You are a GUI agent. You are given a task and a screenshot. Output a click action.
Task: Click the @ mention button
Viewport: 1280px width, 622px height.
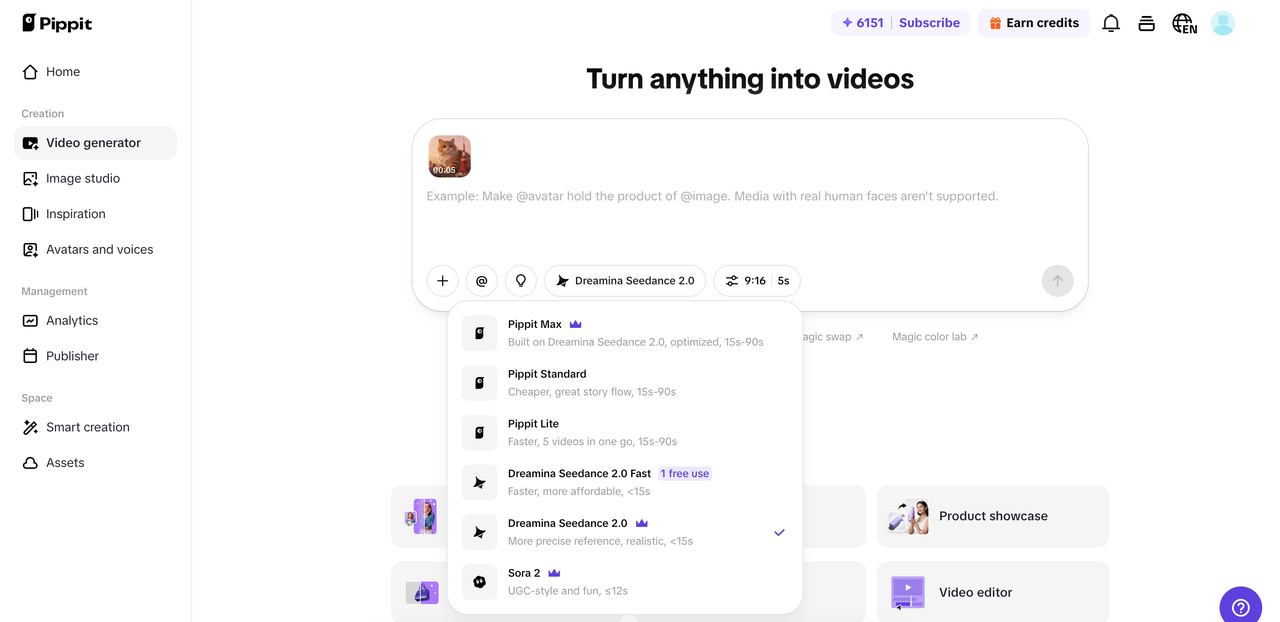coord(482,281)
